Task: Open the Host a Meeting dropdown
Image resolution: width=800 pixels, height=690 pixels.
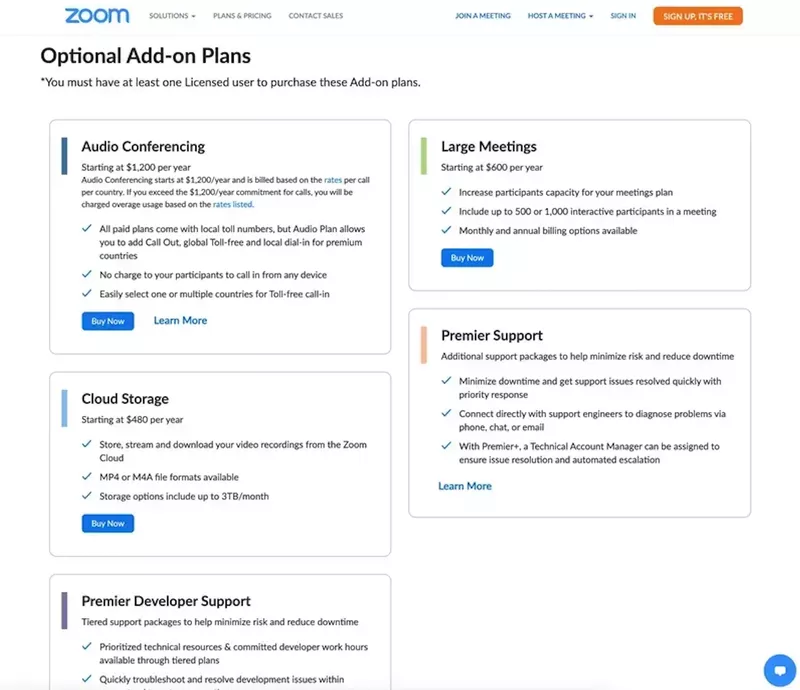Action: (x=555, y=15)
